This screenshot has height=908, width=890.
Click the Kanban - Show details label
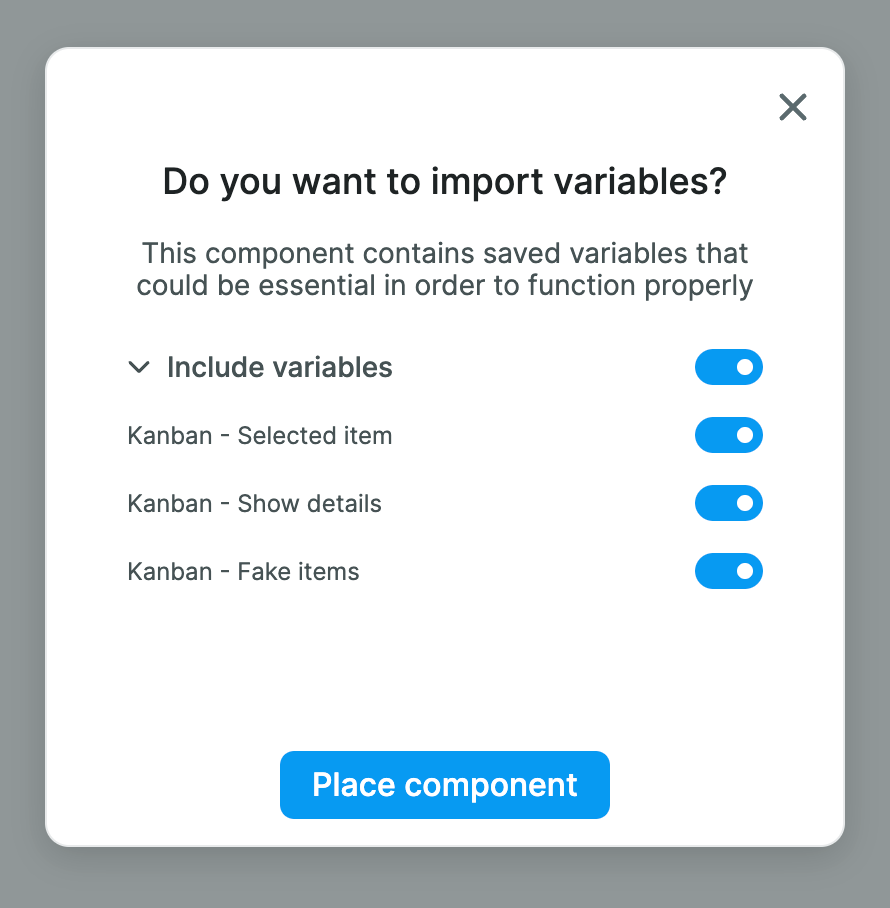tap(254, 504)
